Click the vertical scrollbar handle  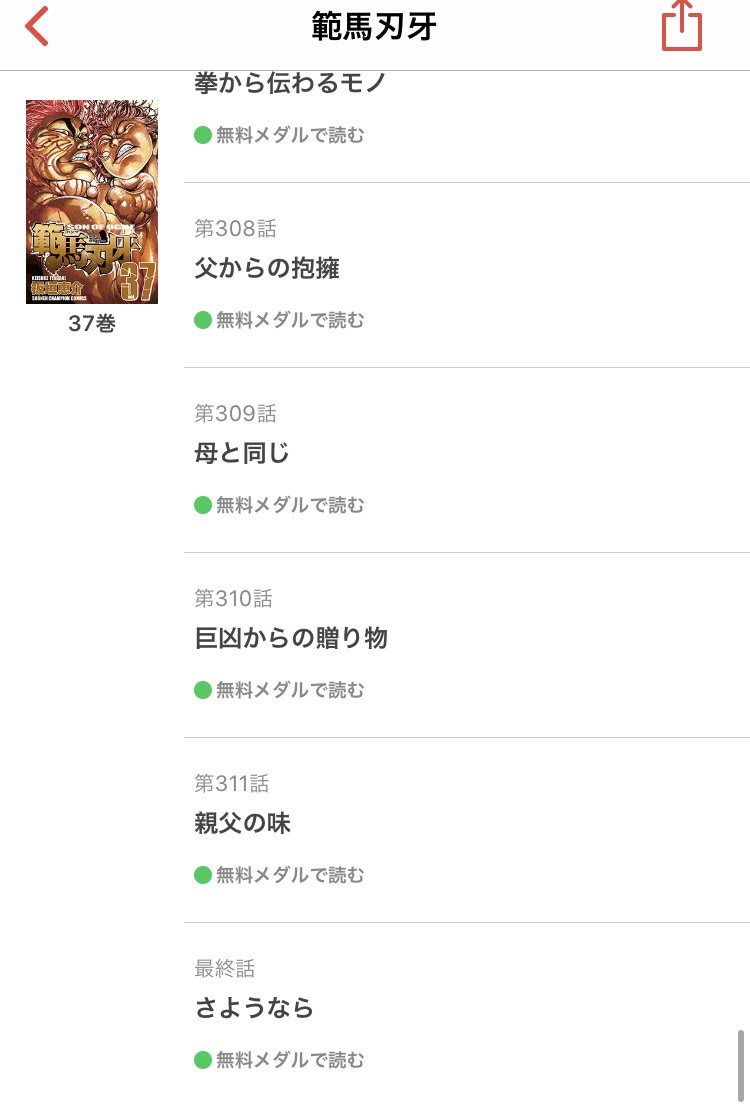point(740,1064)
